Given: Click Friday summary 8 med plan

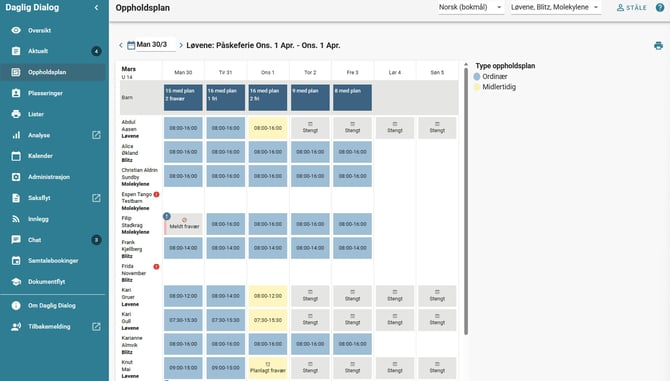Looking at the screenshot, I should point(353,98).
